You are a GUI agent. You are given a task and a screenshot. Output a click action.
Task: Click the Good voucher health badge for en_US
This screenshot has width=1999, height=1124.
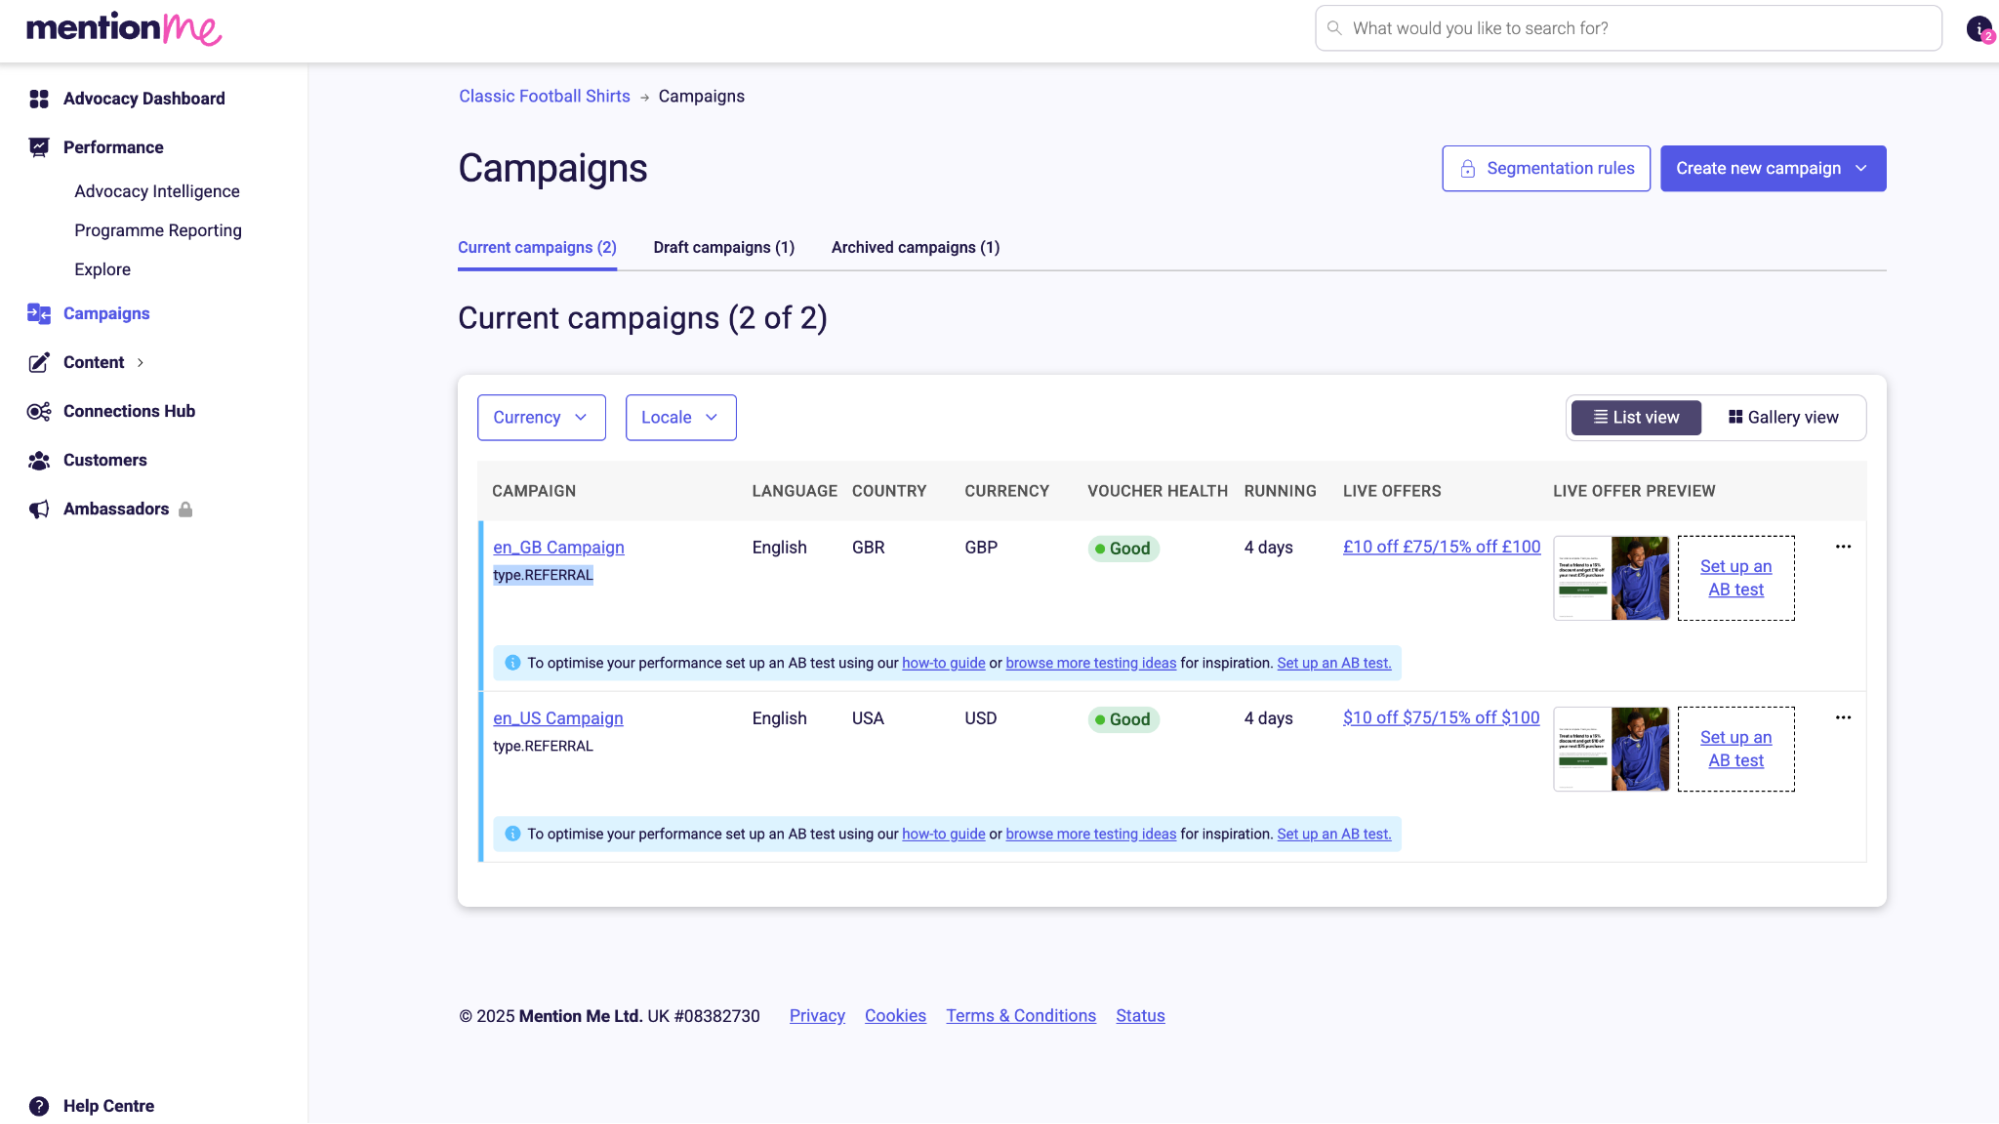coord(1122,719)
